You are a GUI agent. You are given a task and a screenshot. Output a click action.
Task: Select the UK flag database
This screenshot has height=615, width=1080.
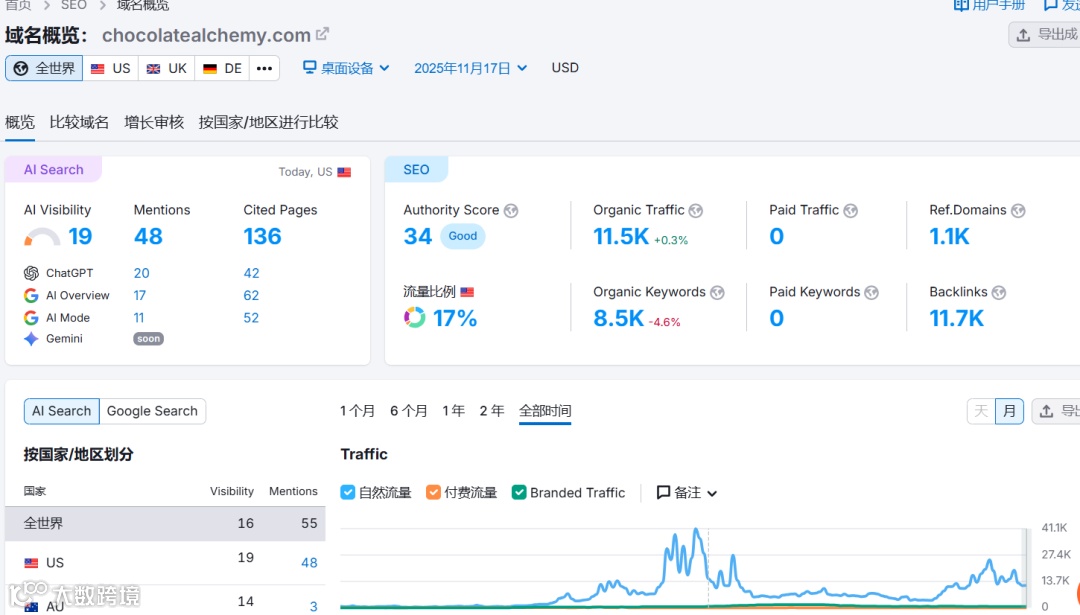click(167, 68)
